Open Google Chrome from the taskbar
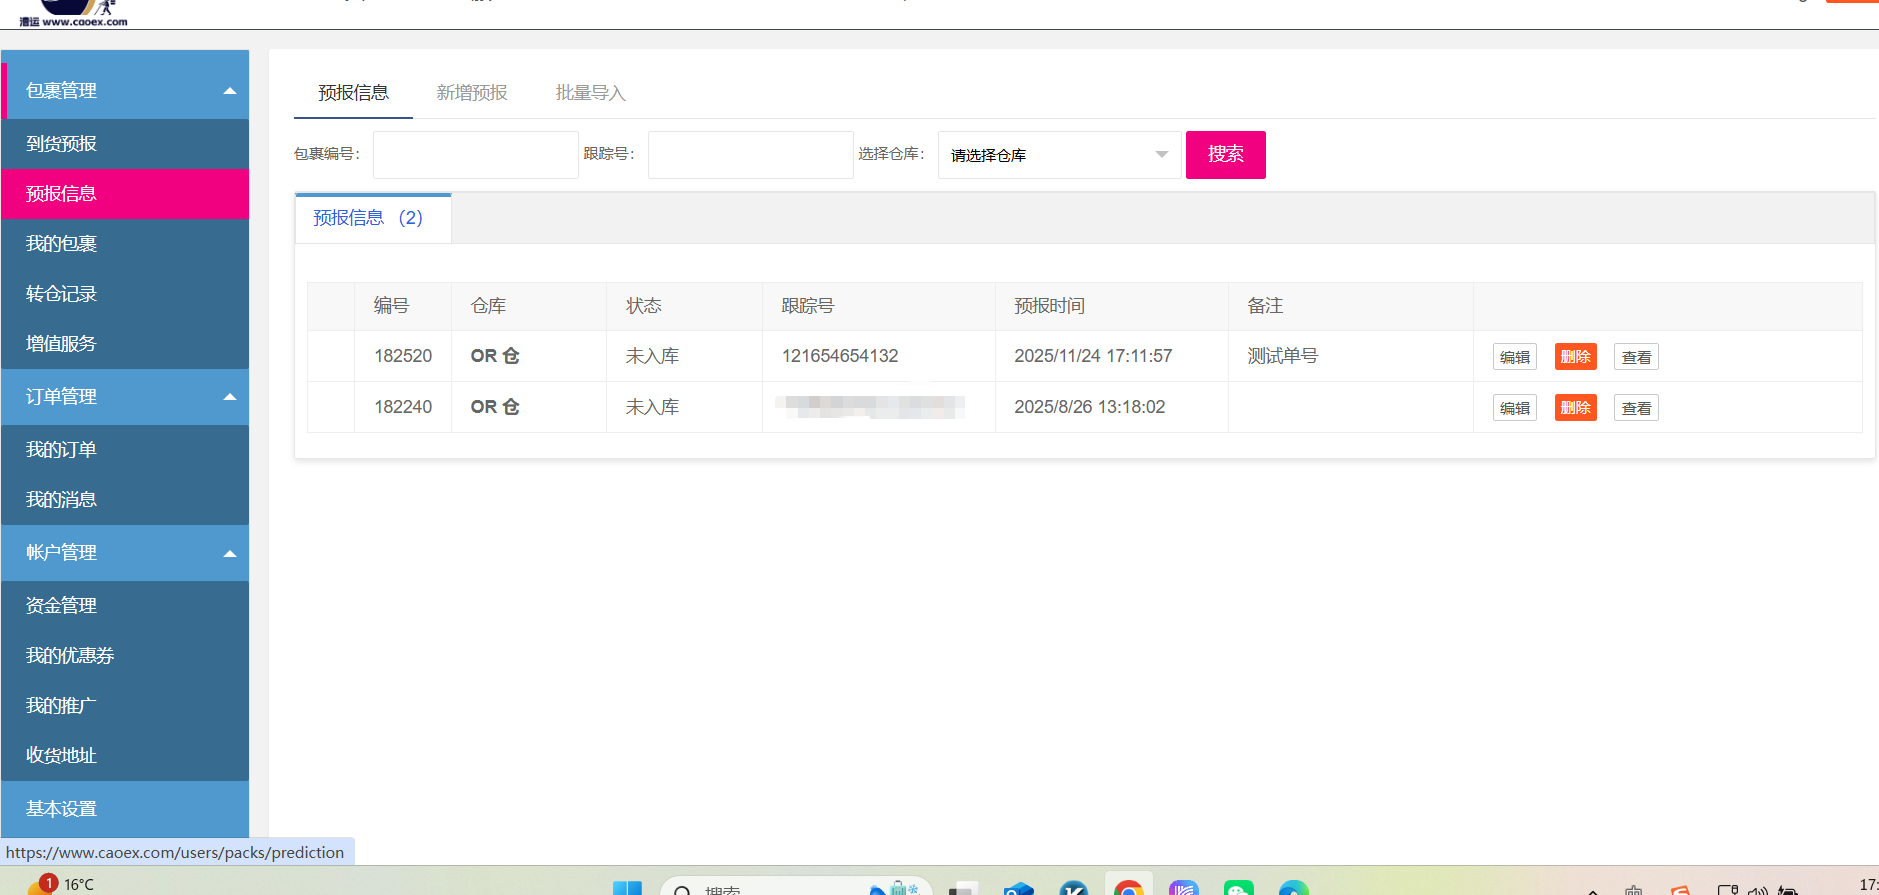Viewport: 1879px width, 895px height. (1128, 888)
